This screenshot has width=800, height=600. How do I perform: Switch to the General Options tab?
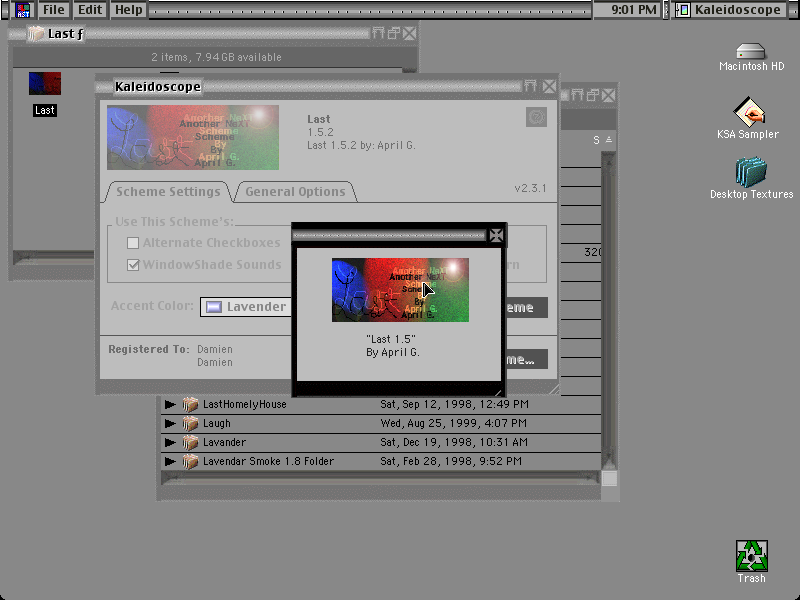295,192
